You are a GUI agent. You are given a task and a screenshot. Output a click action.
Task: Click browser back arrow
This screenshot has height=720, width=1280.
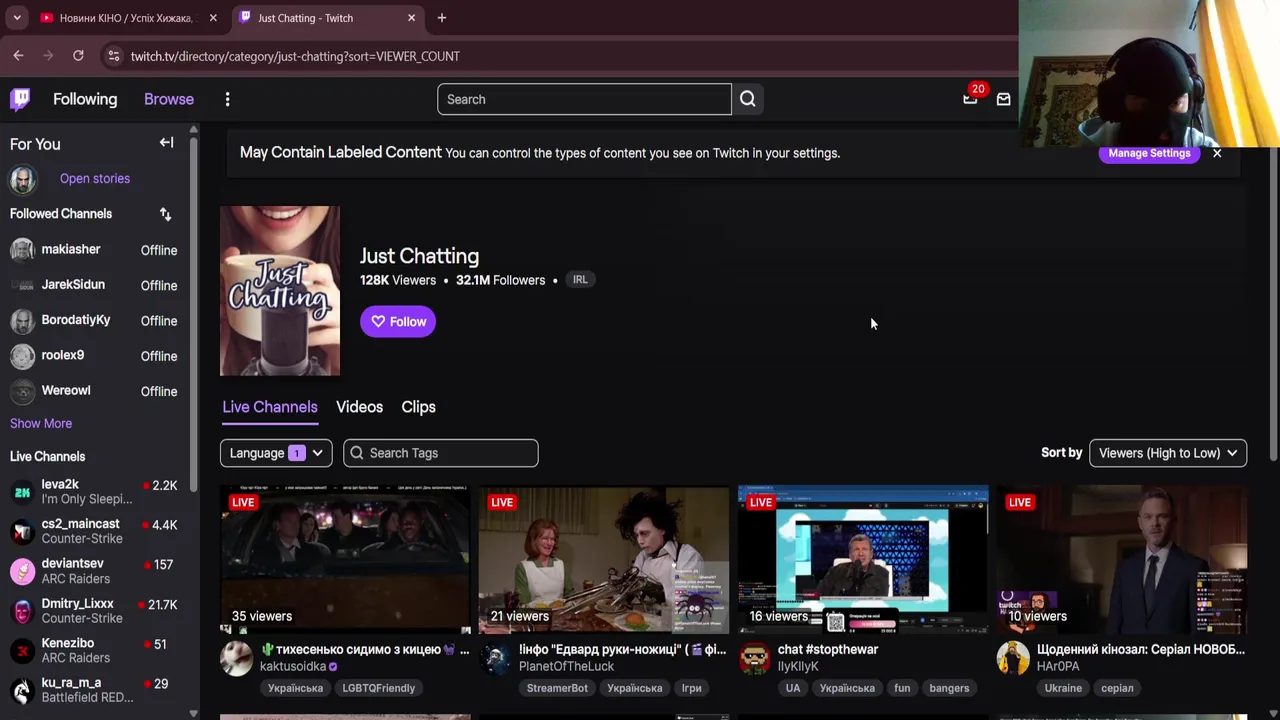coord(18,56)
